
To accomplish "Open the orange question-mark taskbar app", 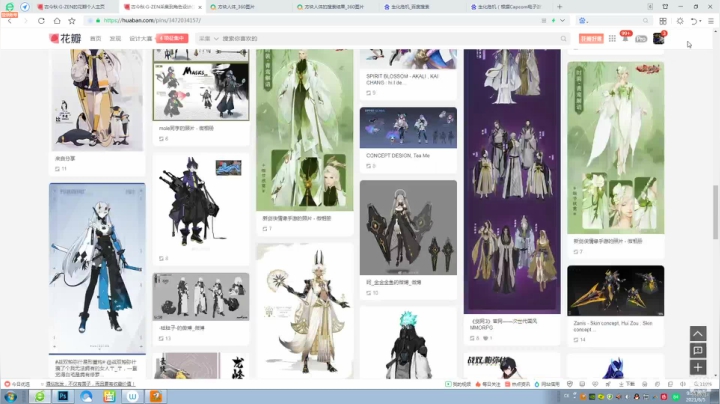I will [x=156, y=396].
